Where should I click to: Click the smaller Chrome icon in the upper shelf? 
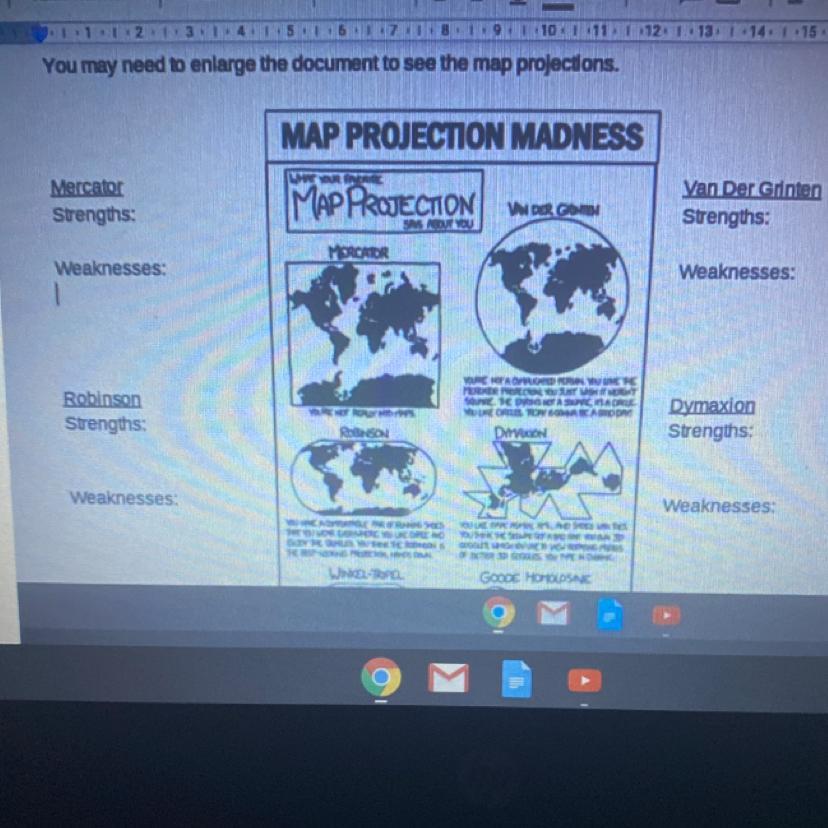pyautogui.click(x=498, y=612)
